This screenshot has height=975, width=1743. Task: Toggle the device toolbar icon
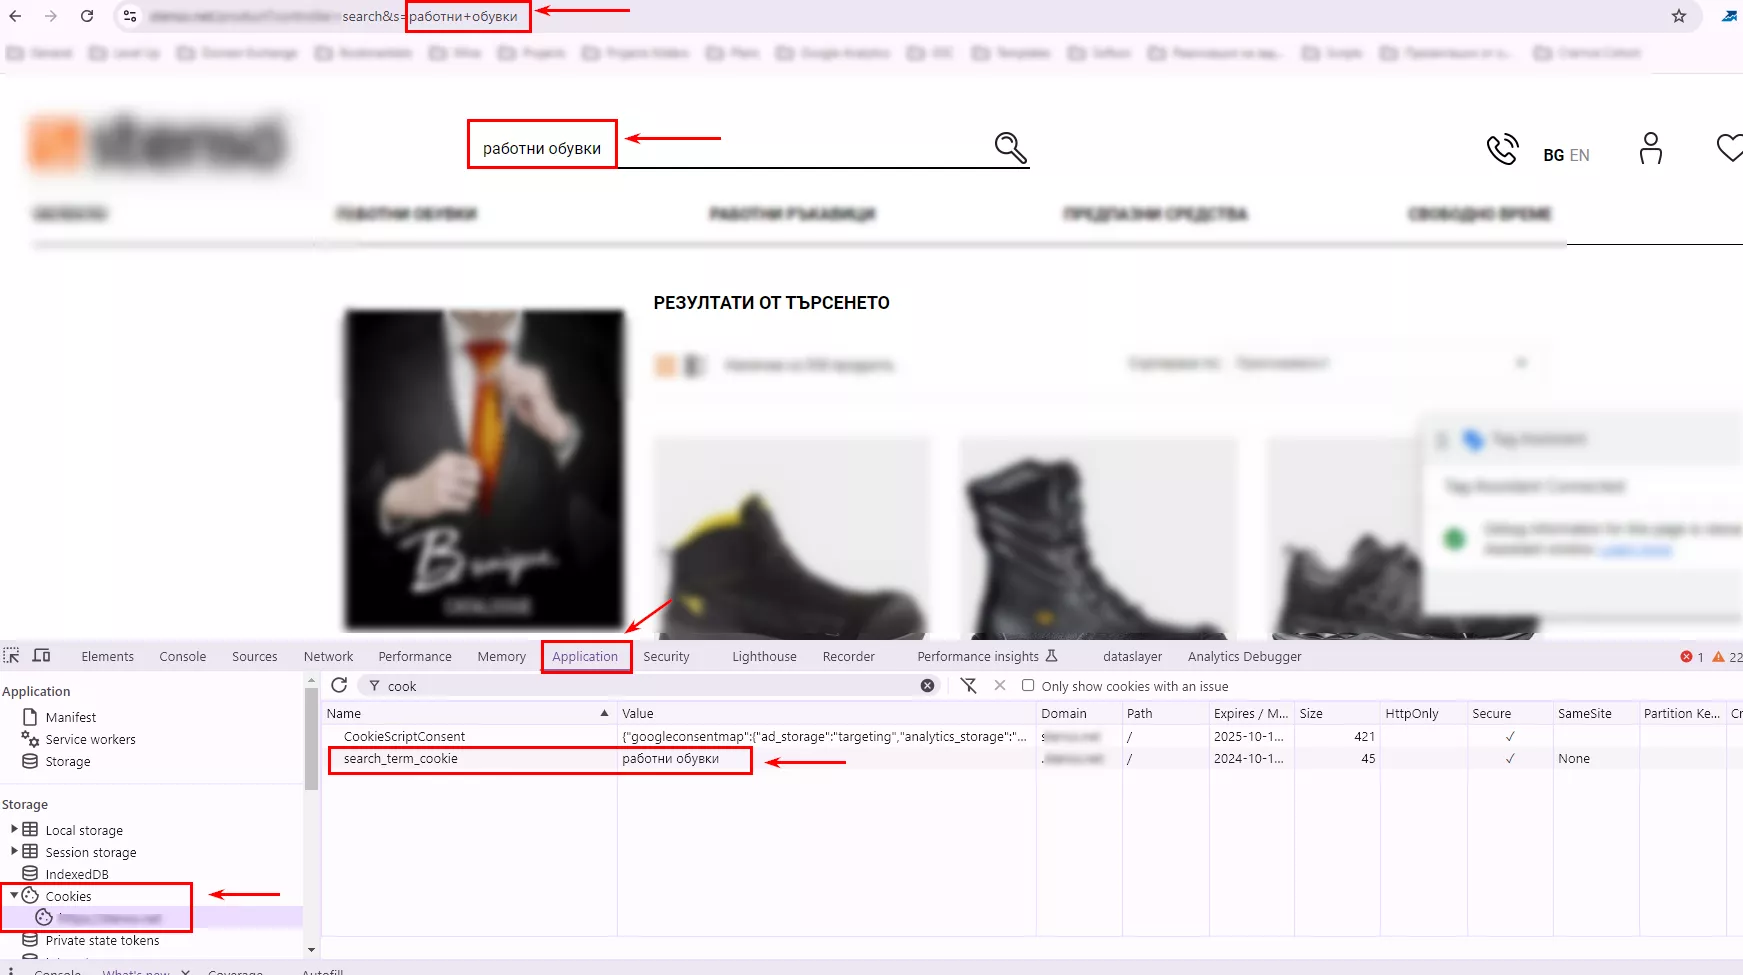[x=42, y=656]
